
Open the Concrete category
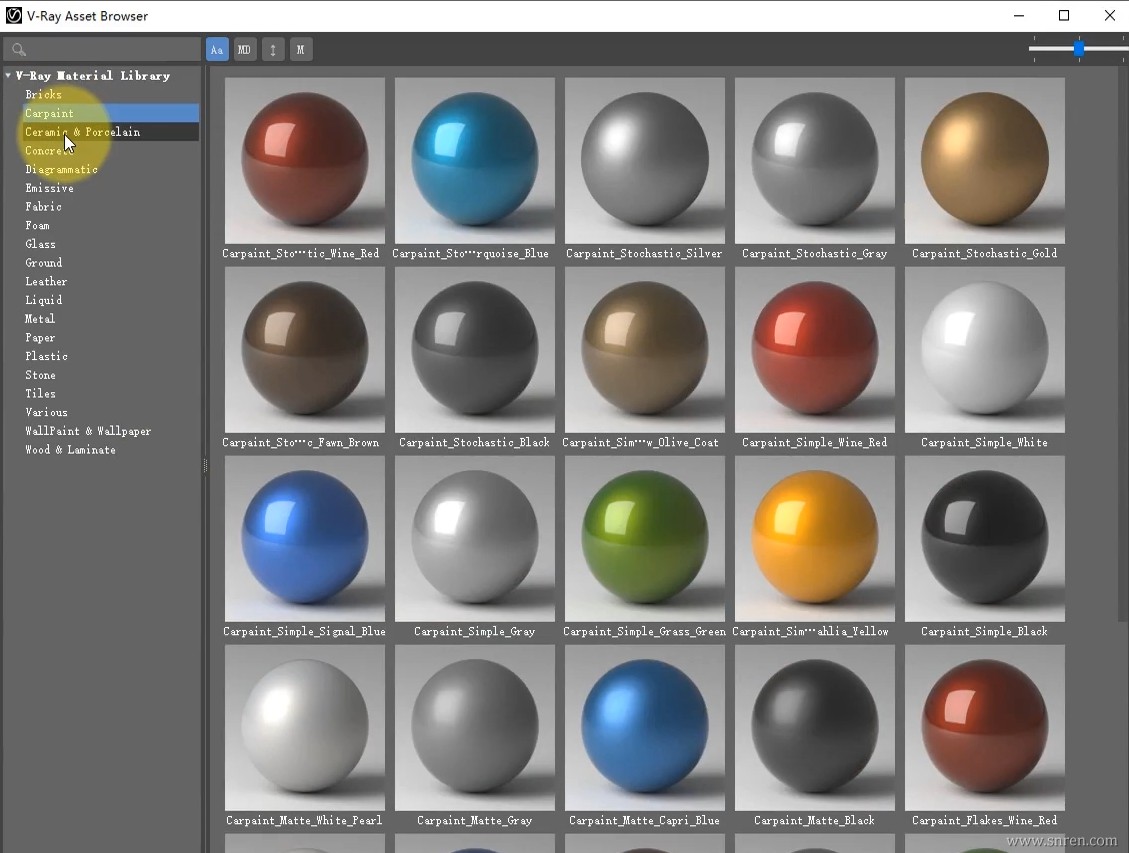(49, 150)
